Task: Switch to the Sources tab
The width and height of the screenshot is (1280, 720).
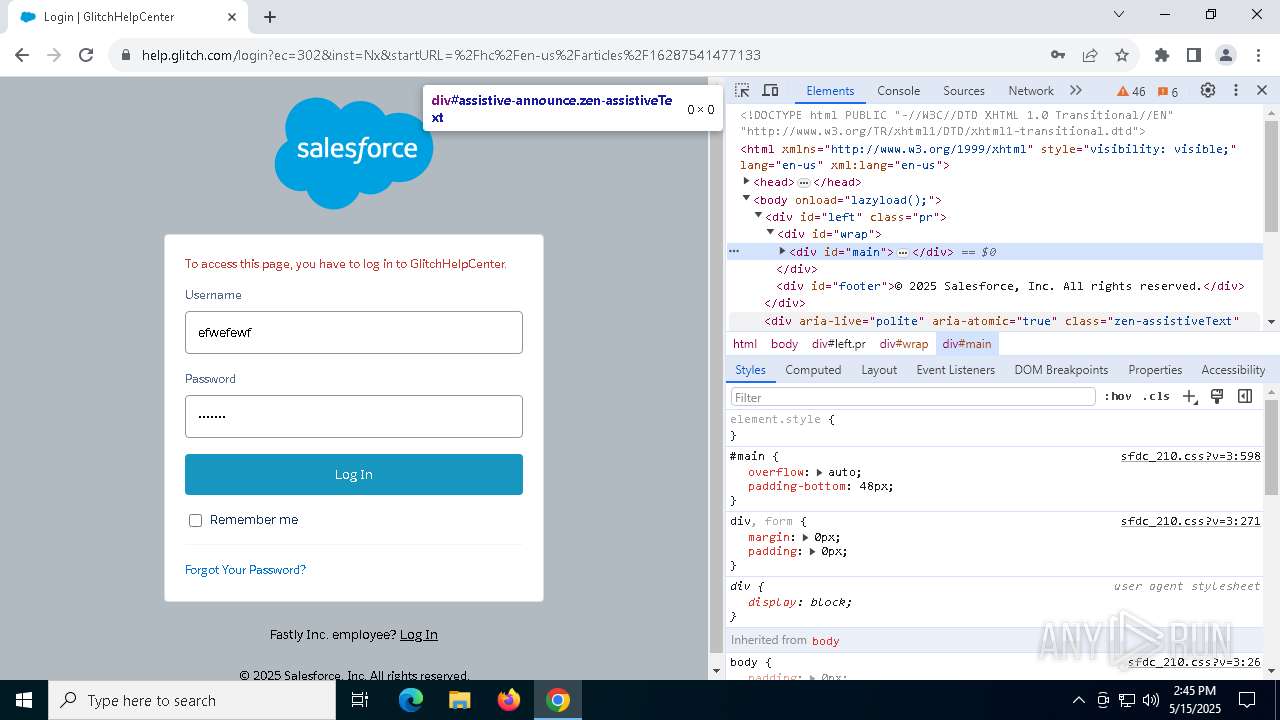Action: [x=964, y=91]
